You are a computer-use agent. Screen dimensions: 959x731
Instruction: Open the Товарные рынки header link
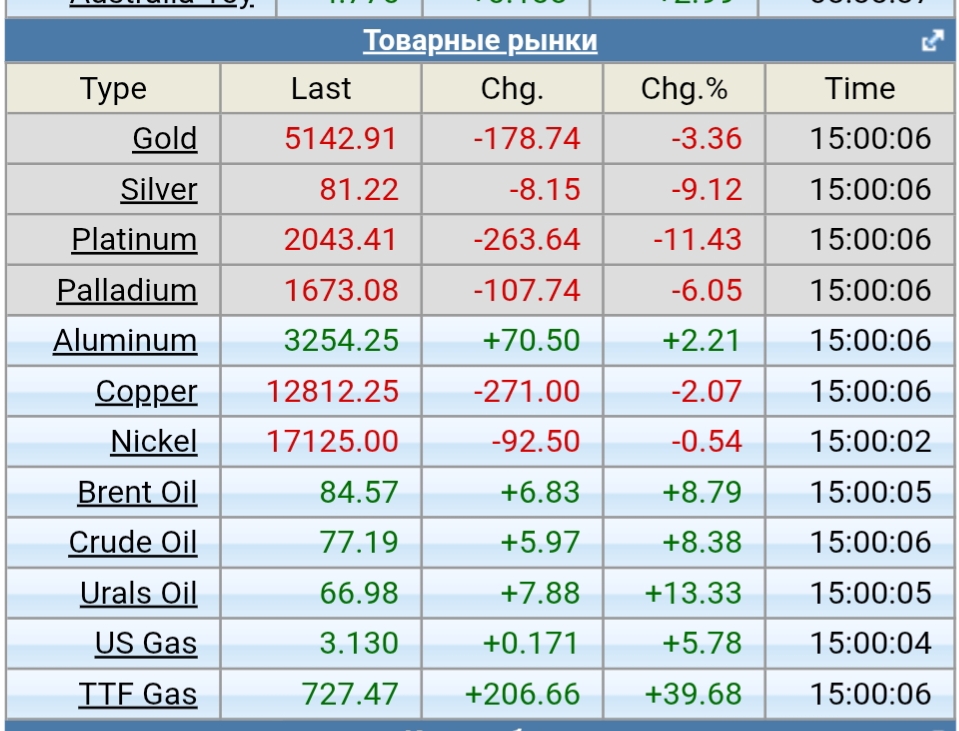tap(480, 41)
